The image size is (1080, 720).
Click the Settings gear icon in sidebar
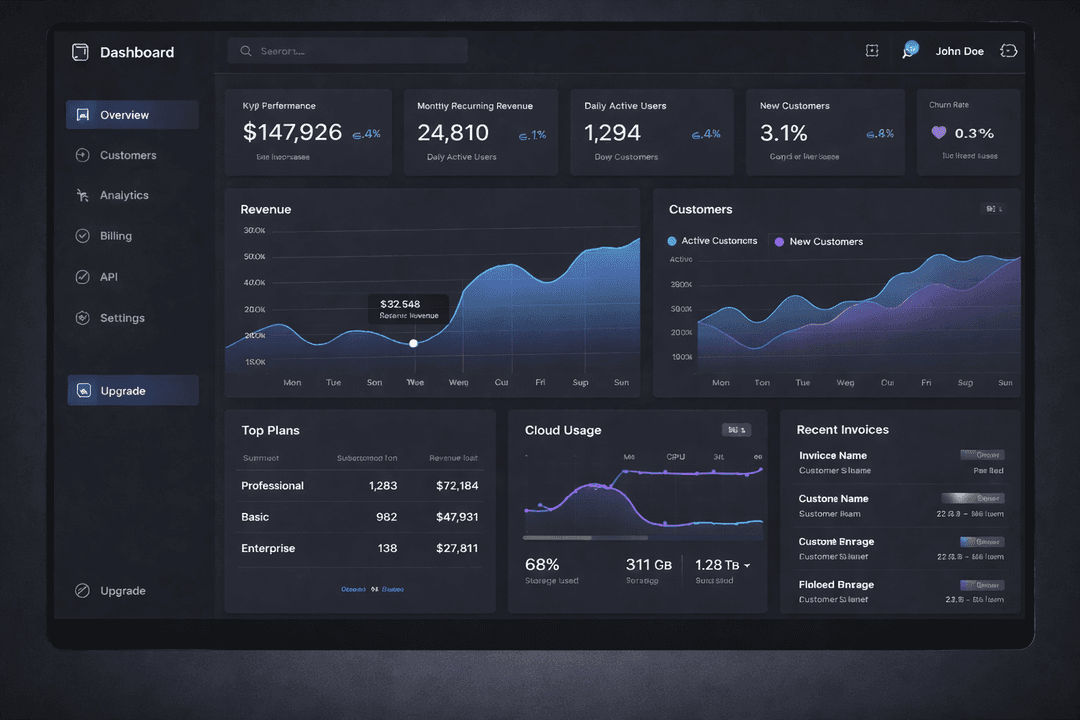click(83, 317)
